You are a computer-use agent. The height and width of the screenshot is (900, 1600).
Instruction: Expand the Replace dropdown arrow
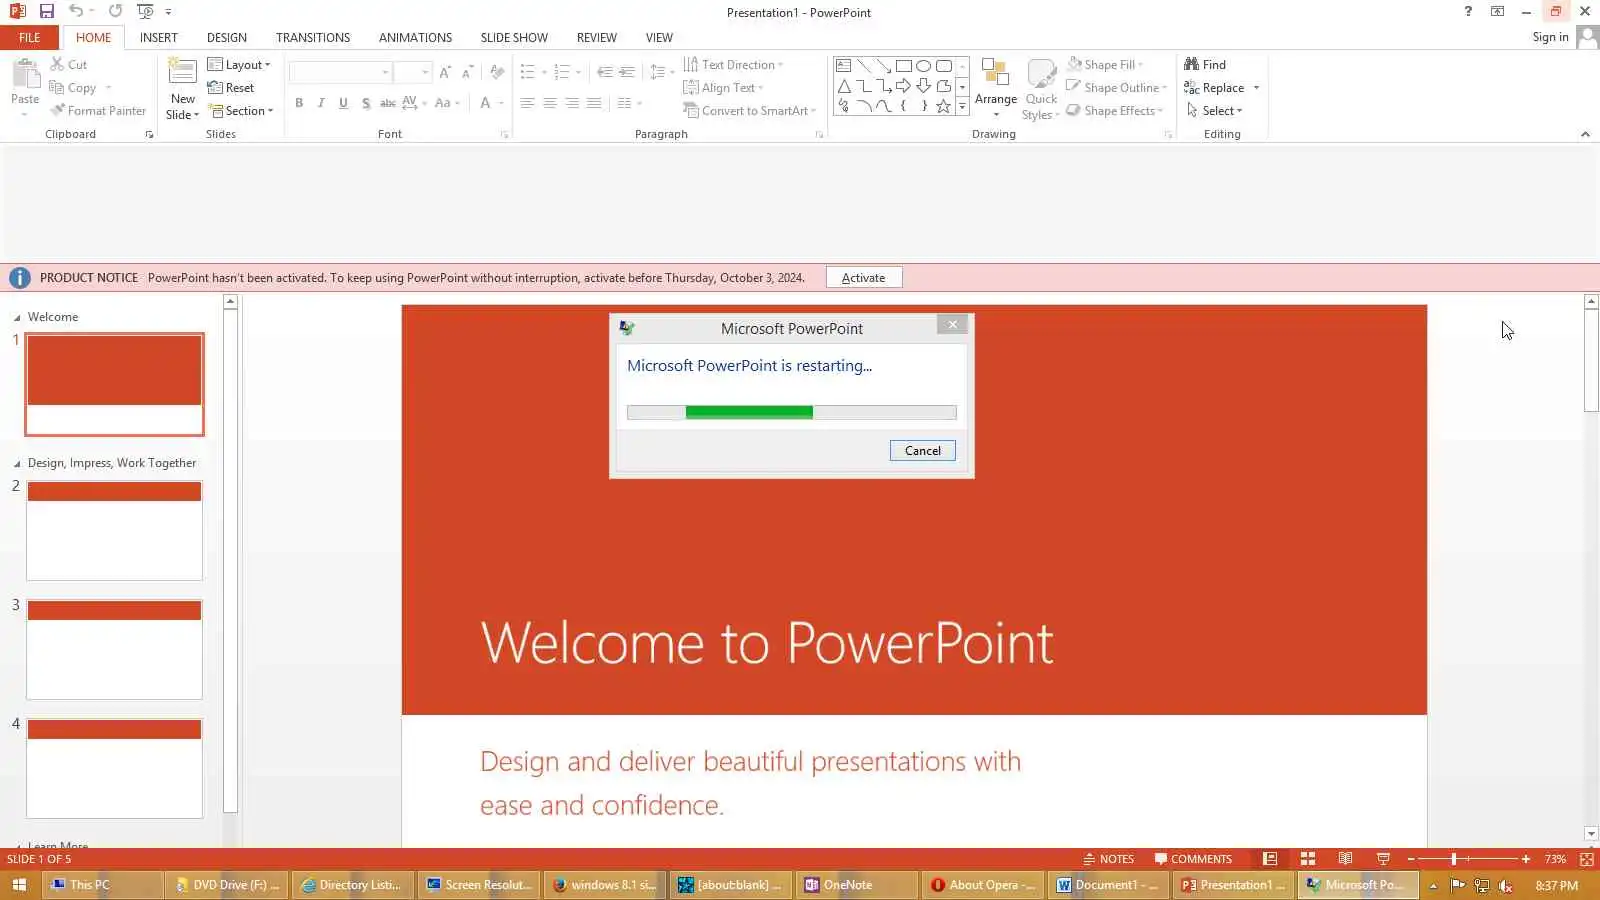(x=1256, y=88)
